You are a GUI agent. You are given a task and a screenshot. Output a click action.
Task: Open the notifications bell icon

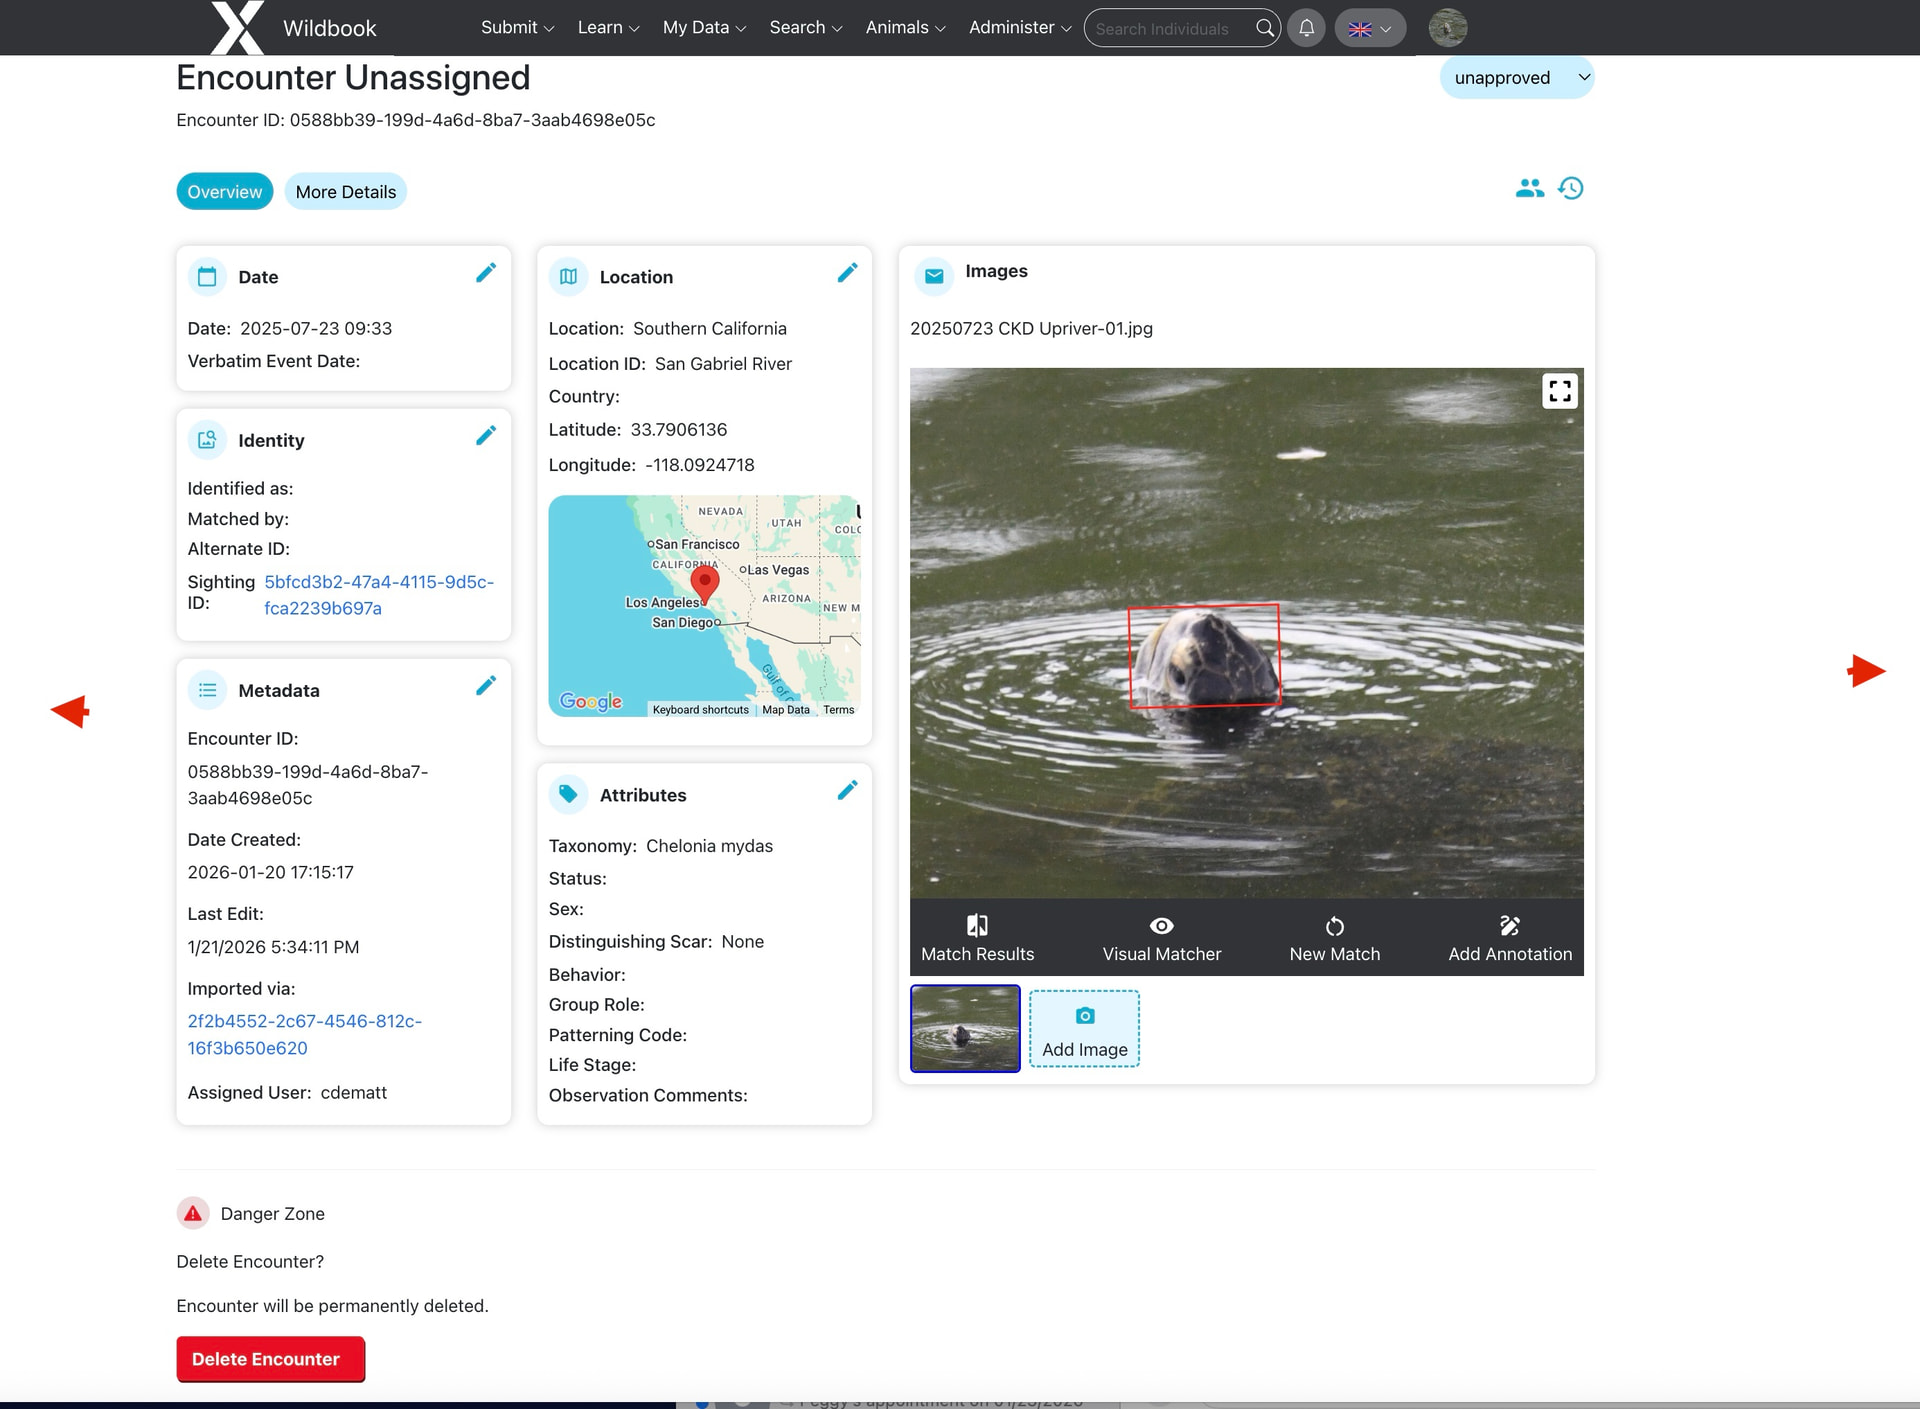pyautogui.click(x=1306, y=28)
